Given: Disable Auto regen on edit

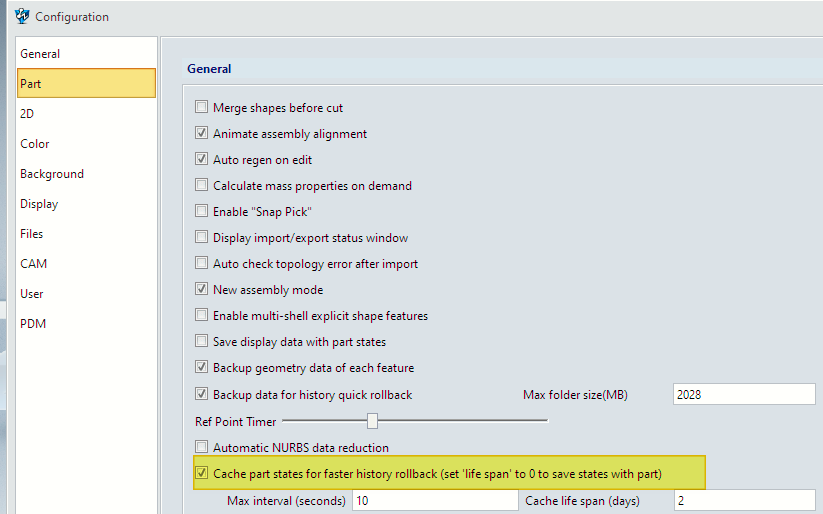Looking at the screenshot, I should (201, 159).
